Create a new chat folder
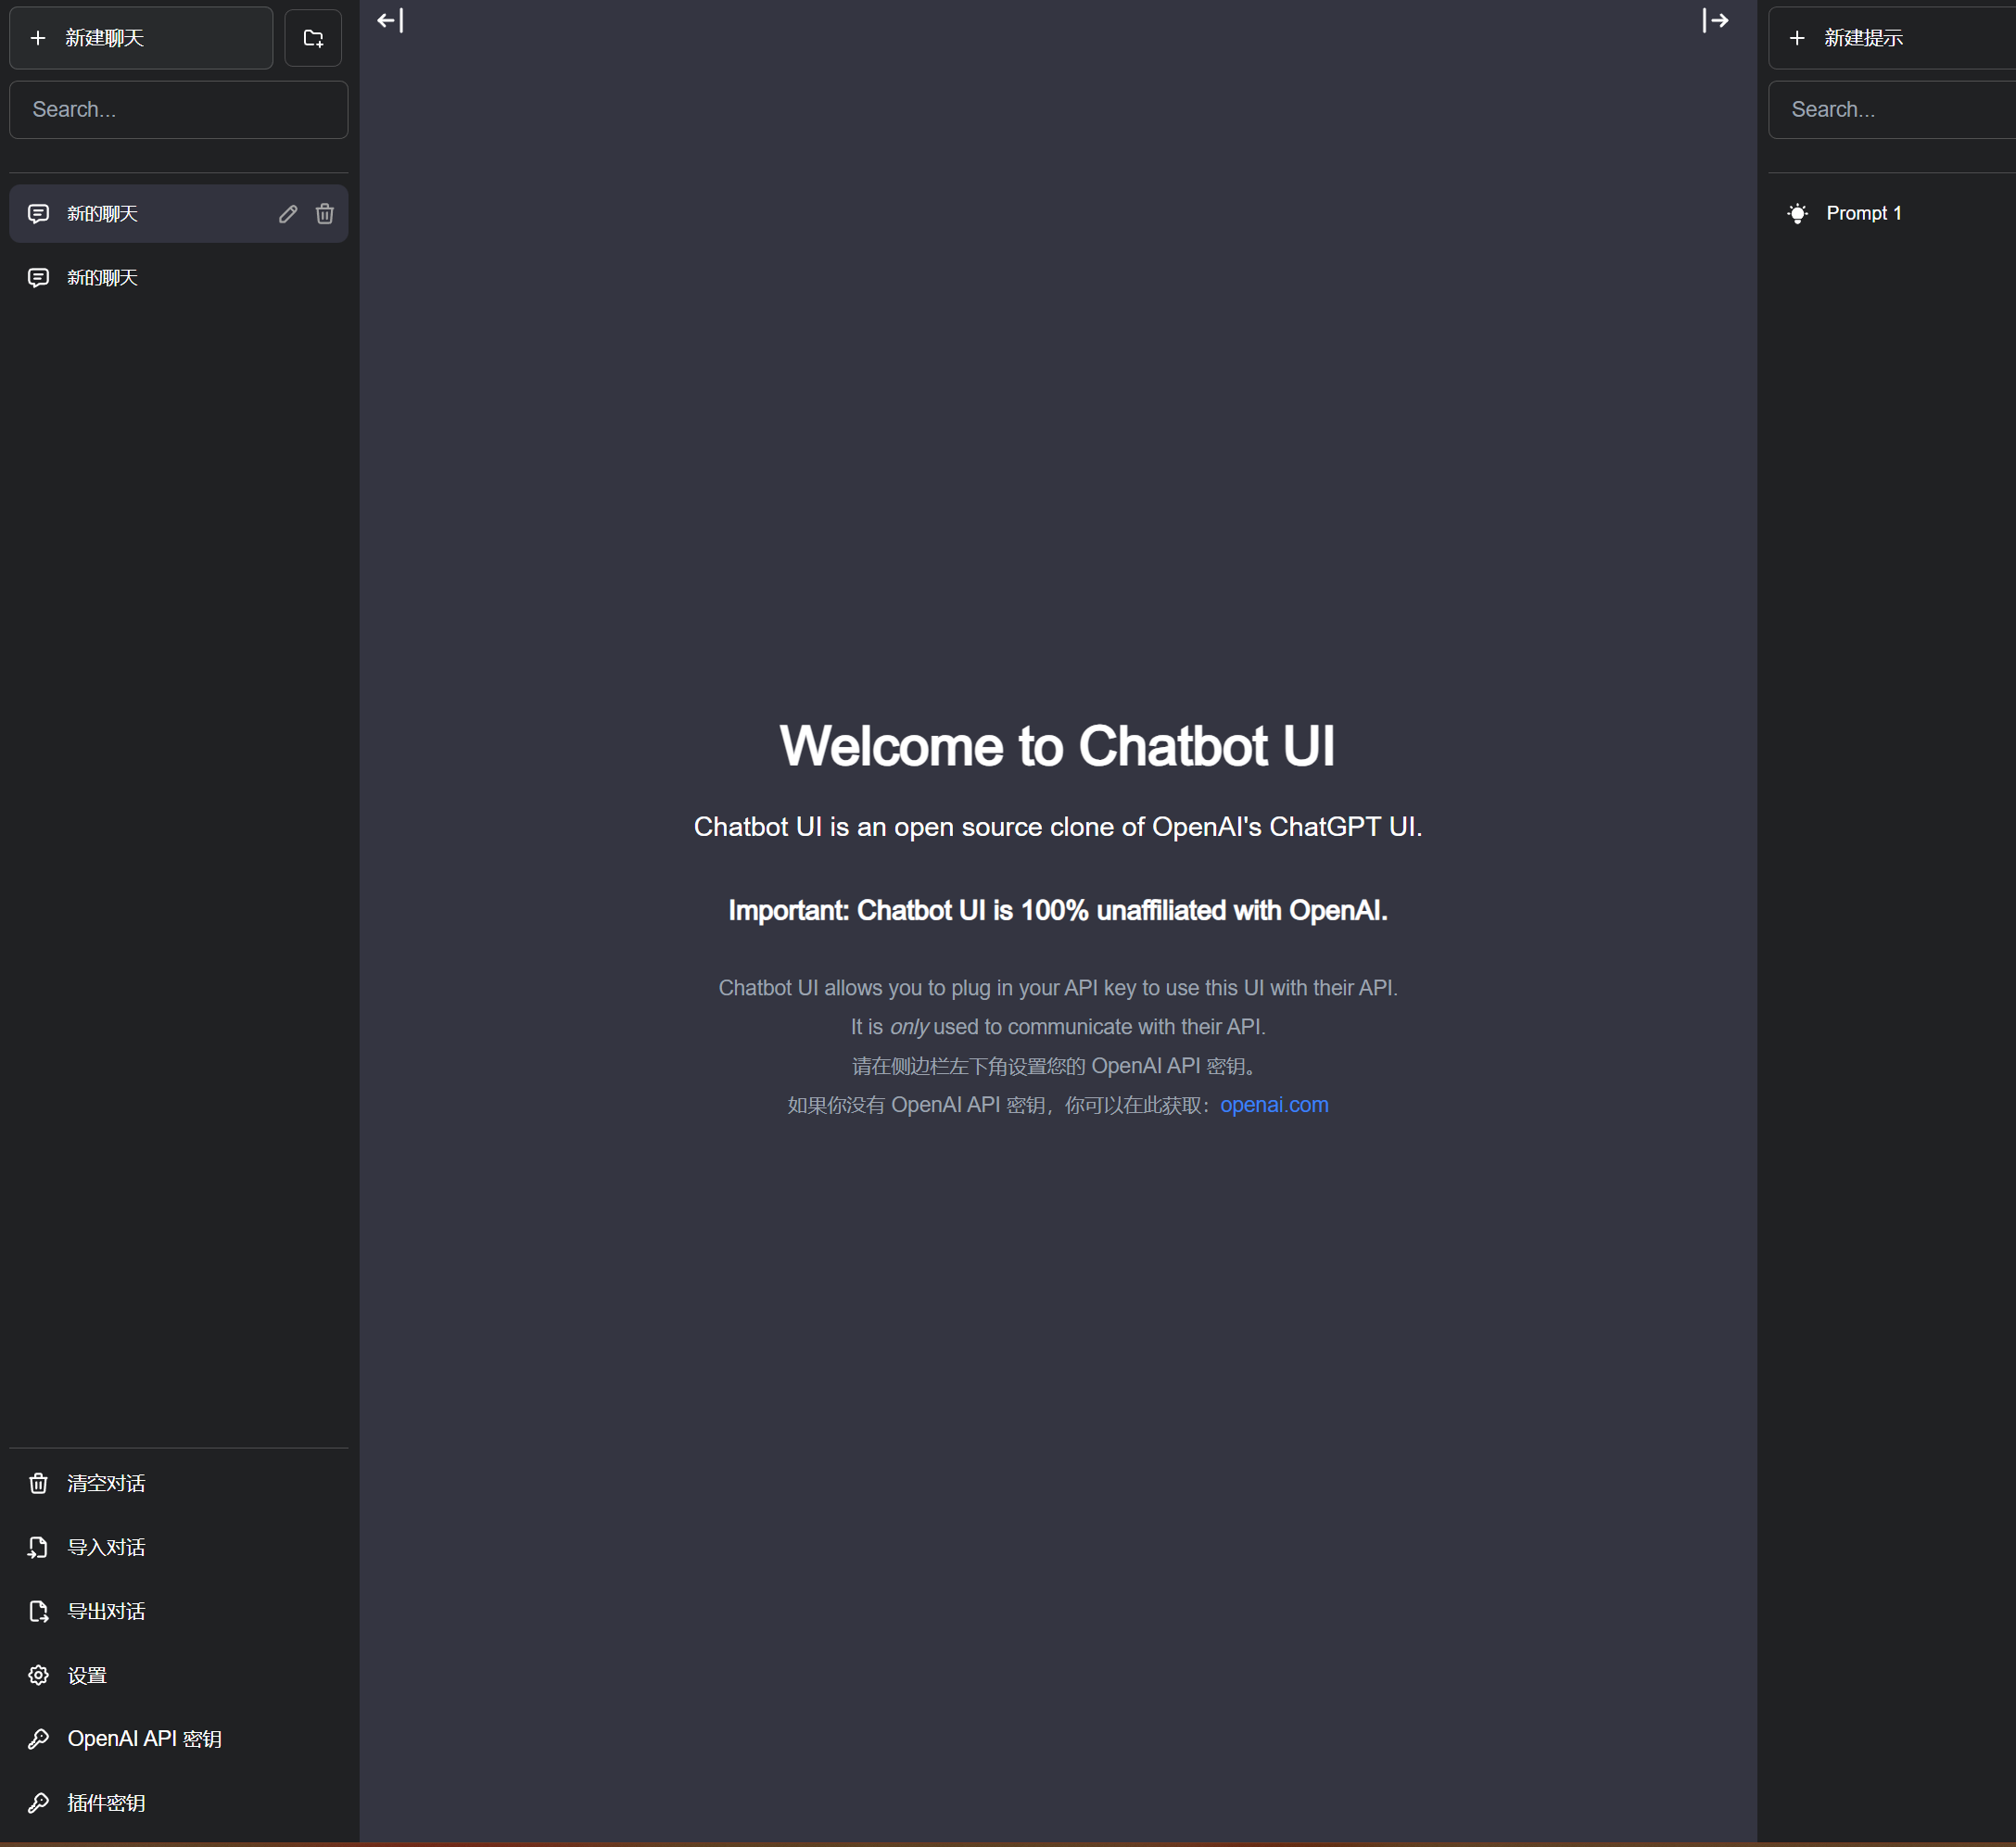Image resolution: width=2016 pixels, height=1847 pixels. tap(313, 37)
